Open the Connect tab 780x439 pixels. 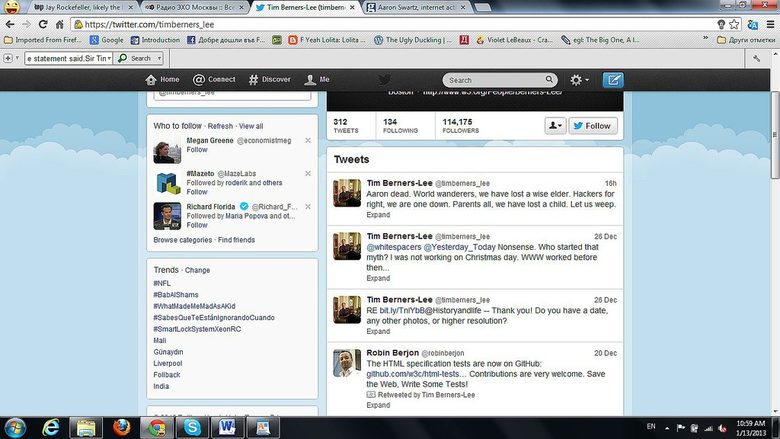click(214, 80)
